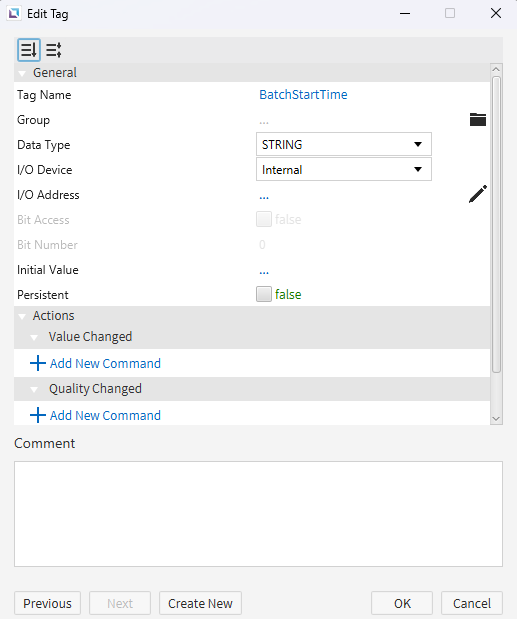Switch to alphabetical sort view icon

tap(54, 50)
